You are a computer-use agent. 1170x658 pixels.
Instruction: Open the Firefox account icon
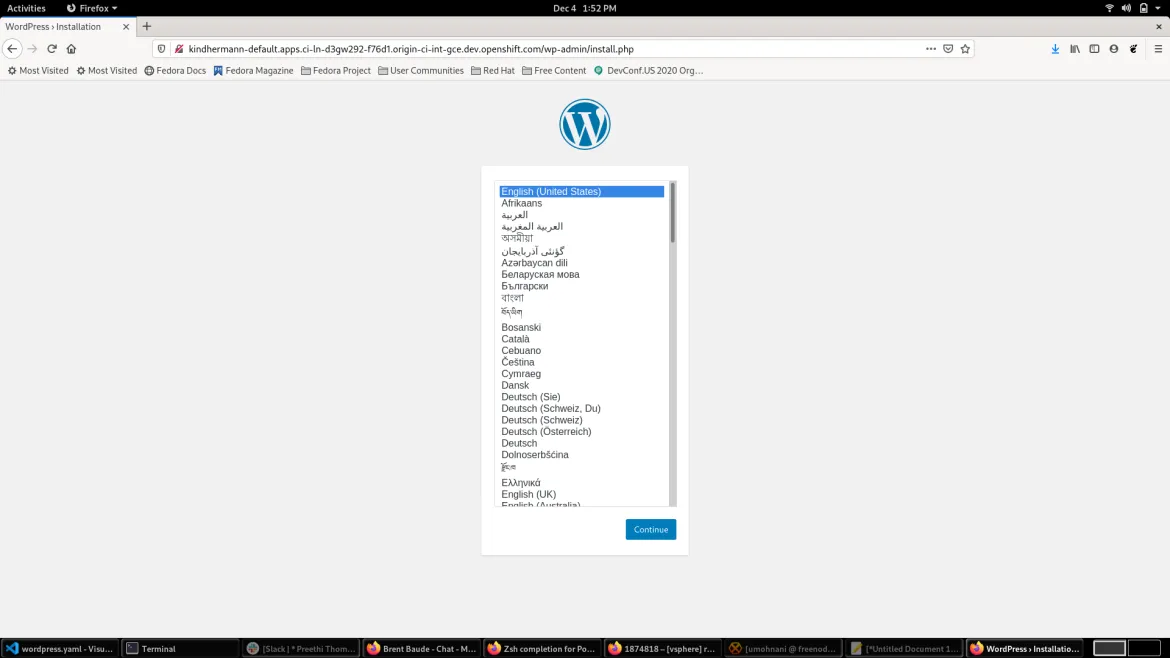tap(1113, 48)
